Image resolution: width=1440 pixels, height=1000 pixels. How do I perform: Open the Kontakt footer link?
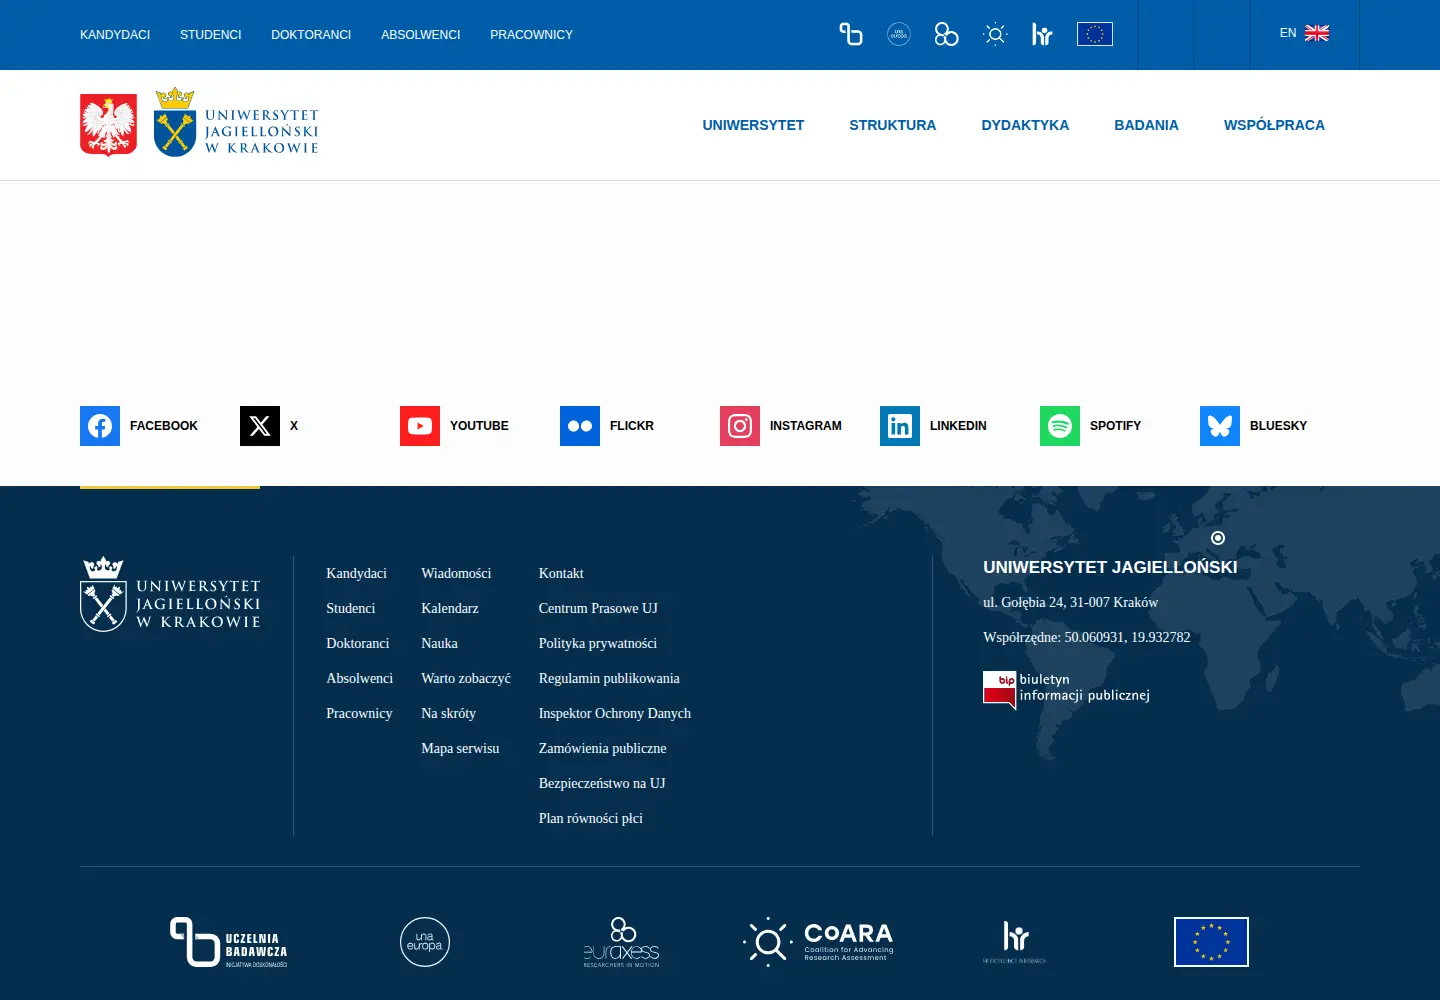tap(561, 573)
